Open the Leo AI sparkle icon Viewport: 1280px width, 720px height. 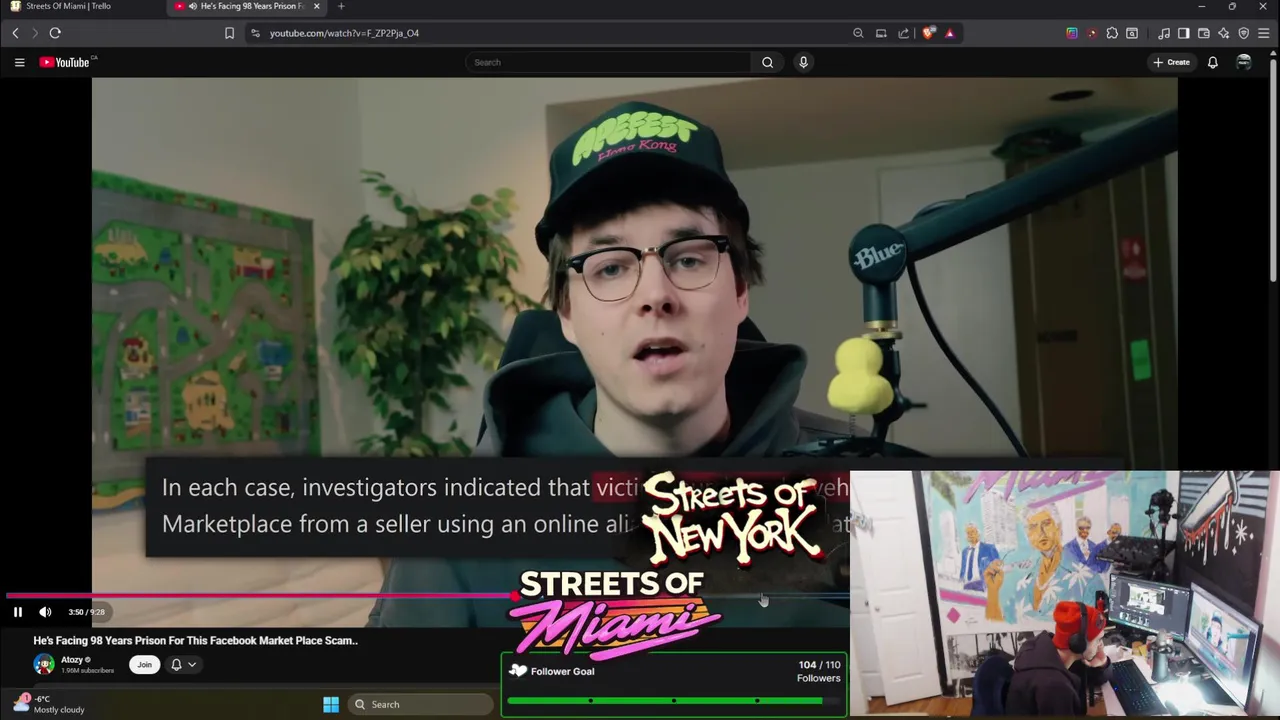point(1224,33)
